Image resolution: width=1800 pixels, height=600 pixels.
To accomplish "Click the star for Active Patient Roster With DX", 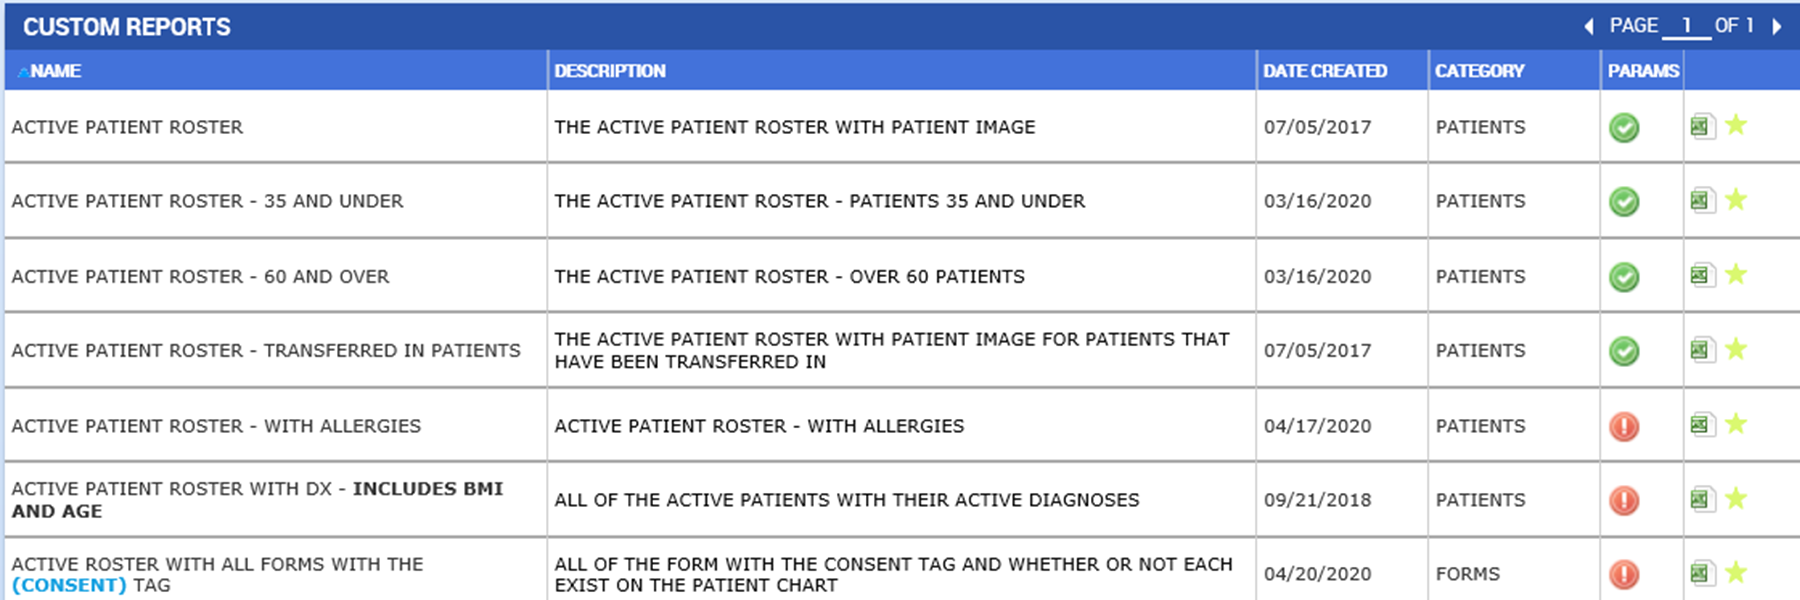I will point(1736,498).
